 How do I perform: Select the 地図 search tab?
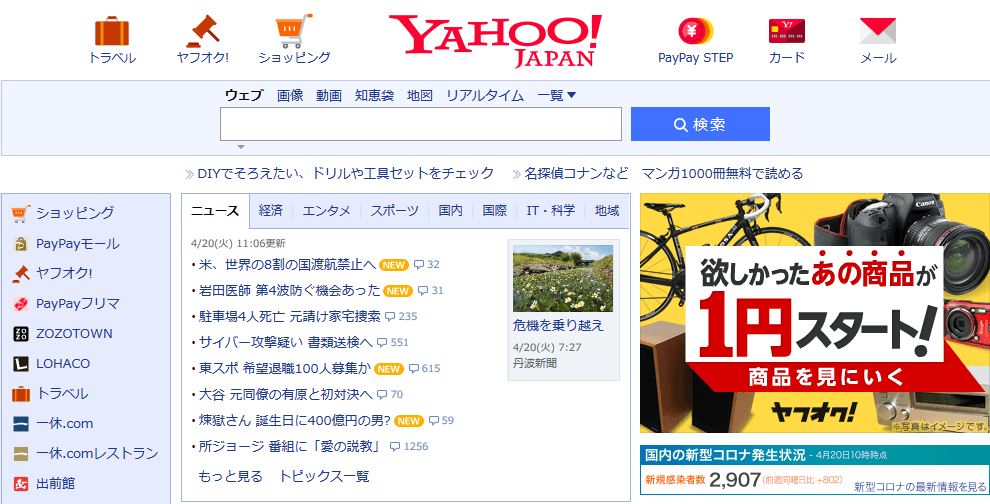pyautogui.click(x=420, y=95)
